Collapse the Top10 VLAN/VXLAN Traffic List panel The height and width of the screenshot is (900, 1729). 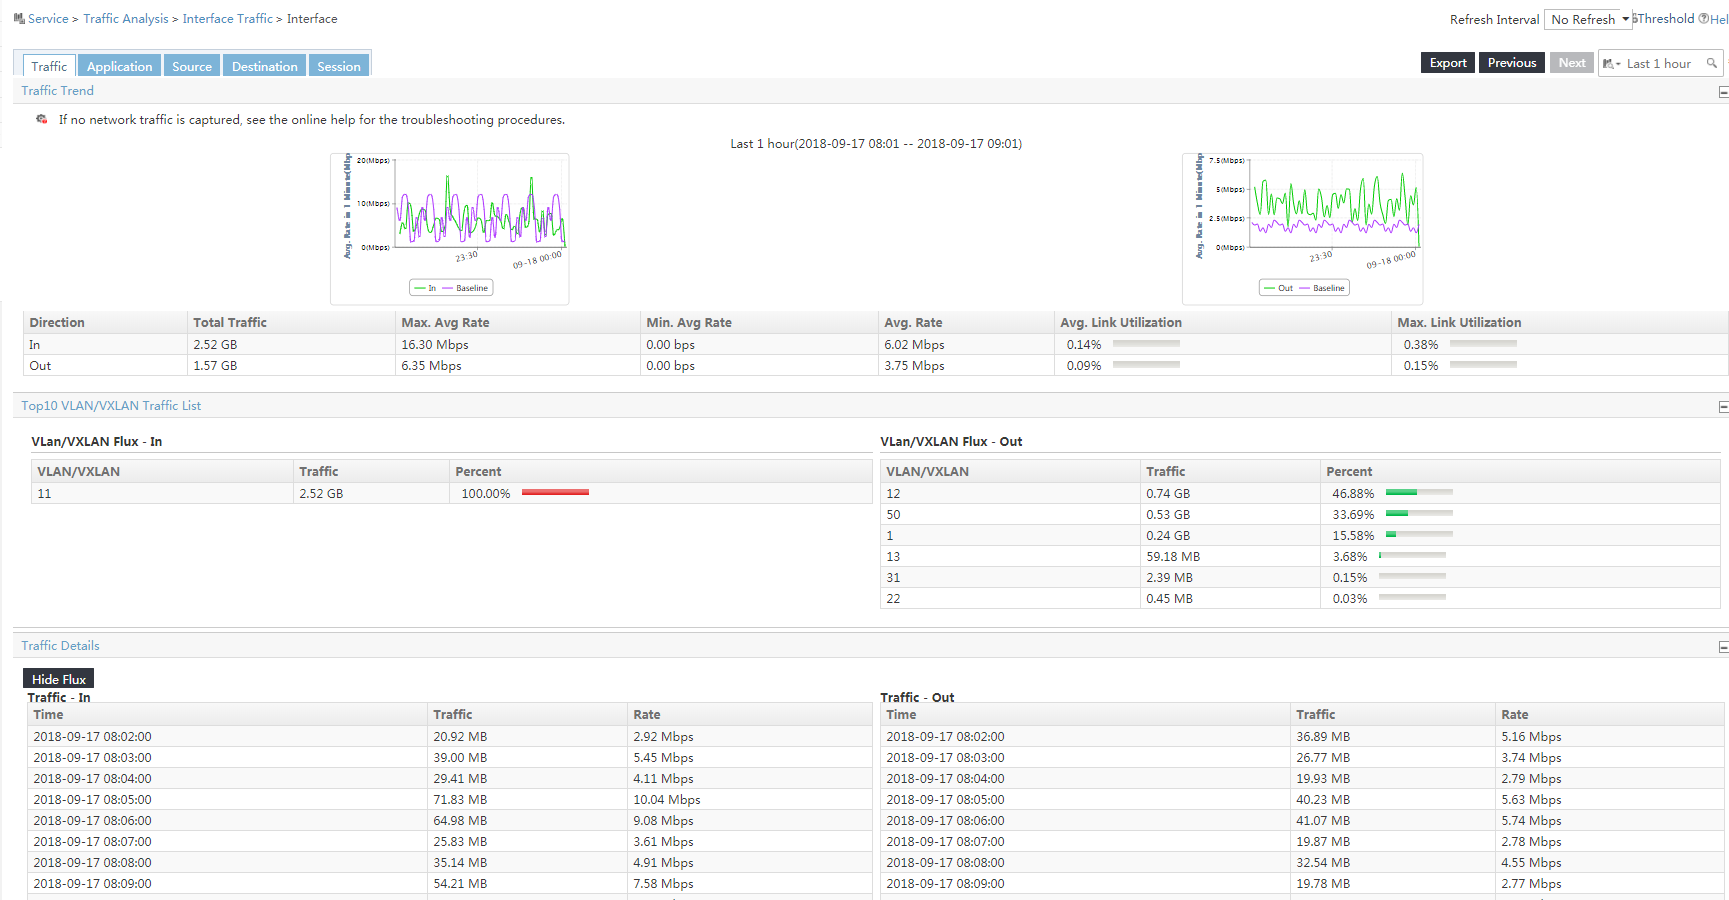1723,407
